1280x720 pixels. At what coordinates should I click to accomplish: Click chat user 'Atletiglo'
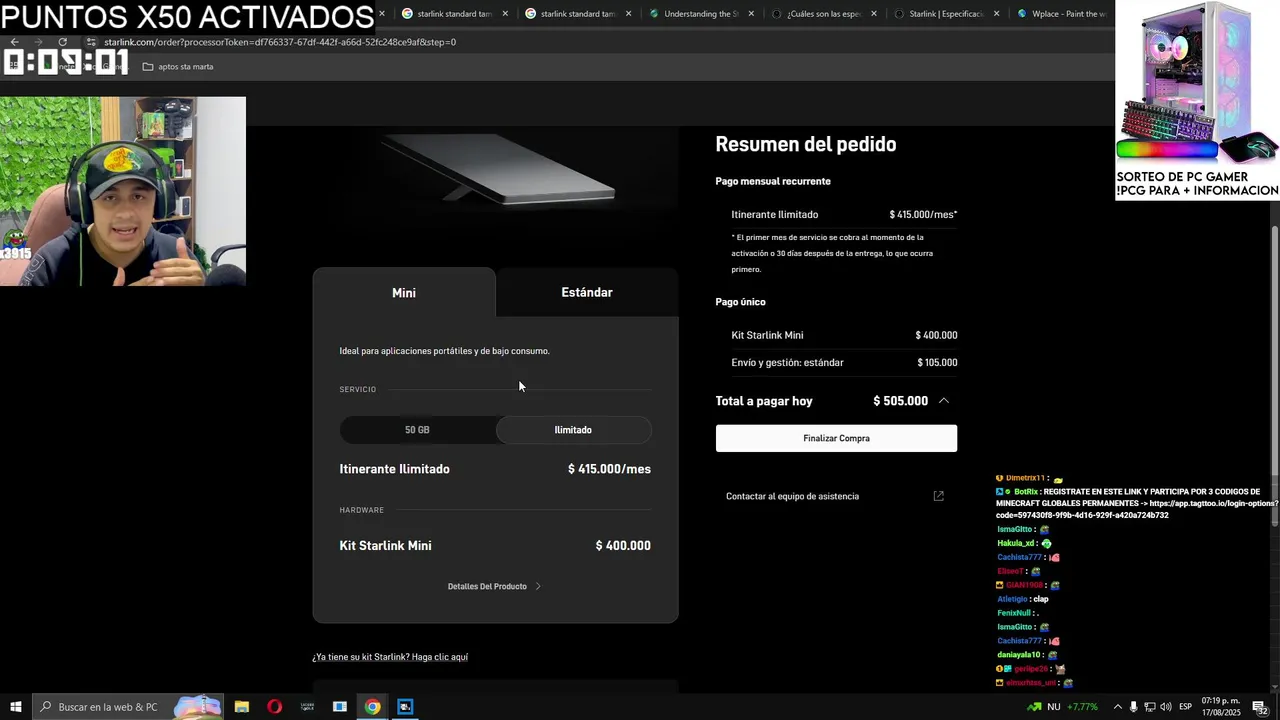1012,599
